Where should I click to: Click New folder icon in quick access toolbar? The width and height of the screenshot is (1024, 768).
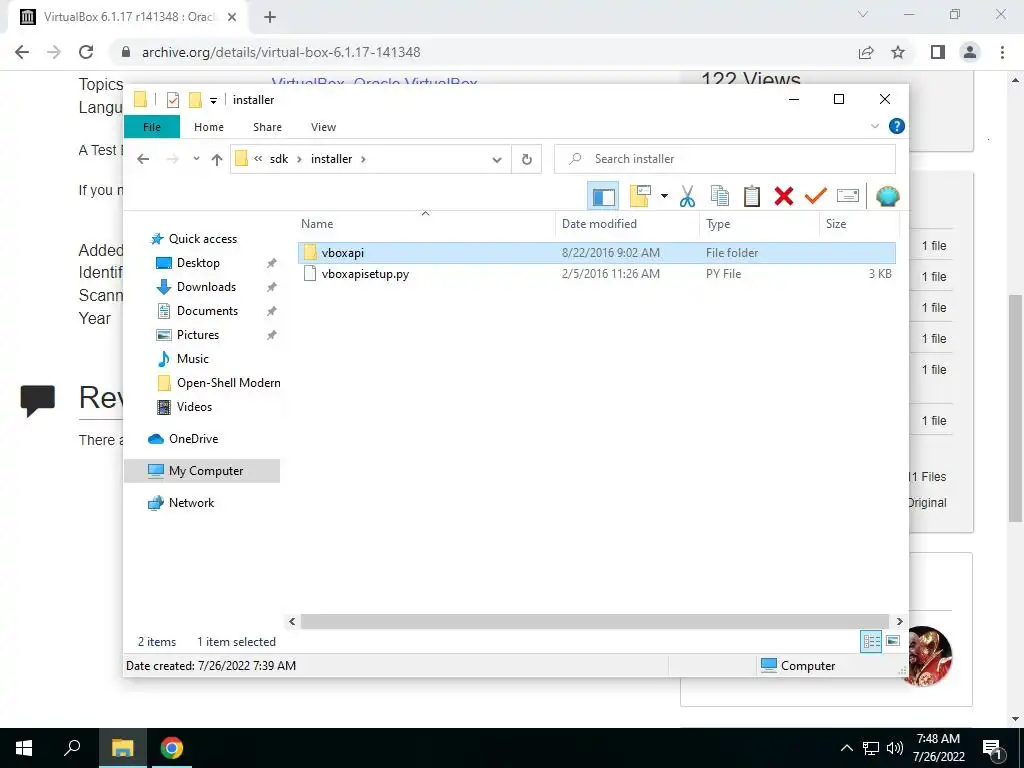click(195, 100)
